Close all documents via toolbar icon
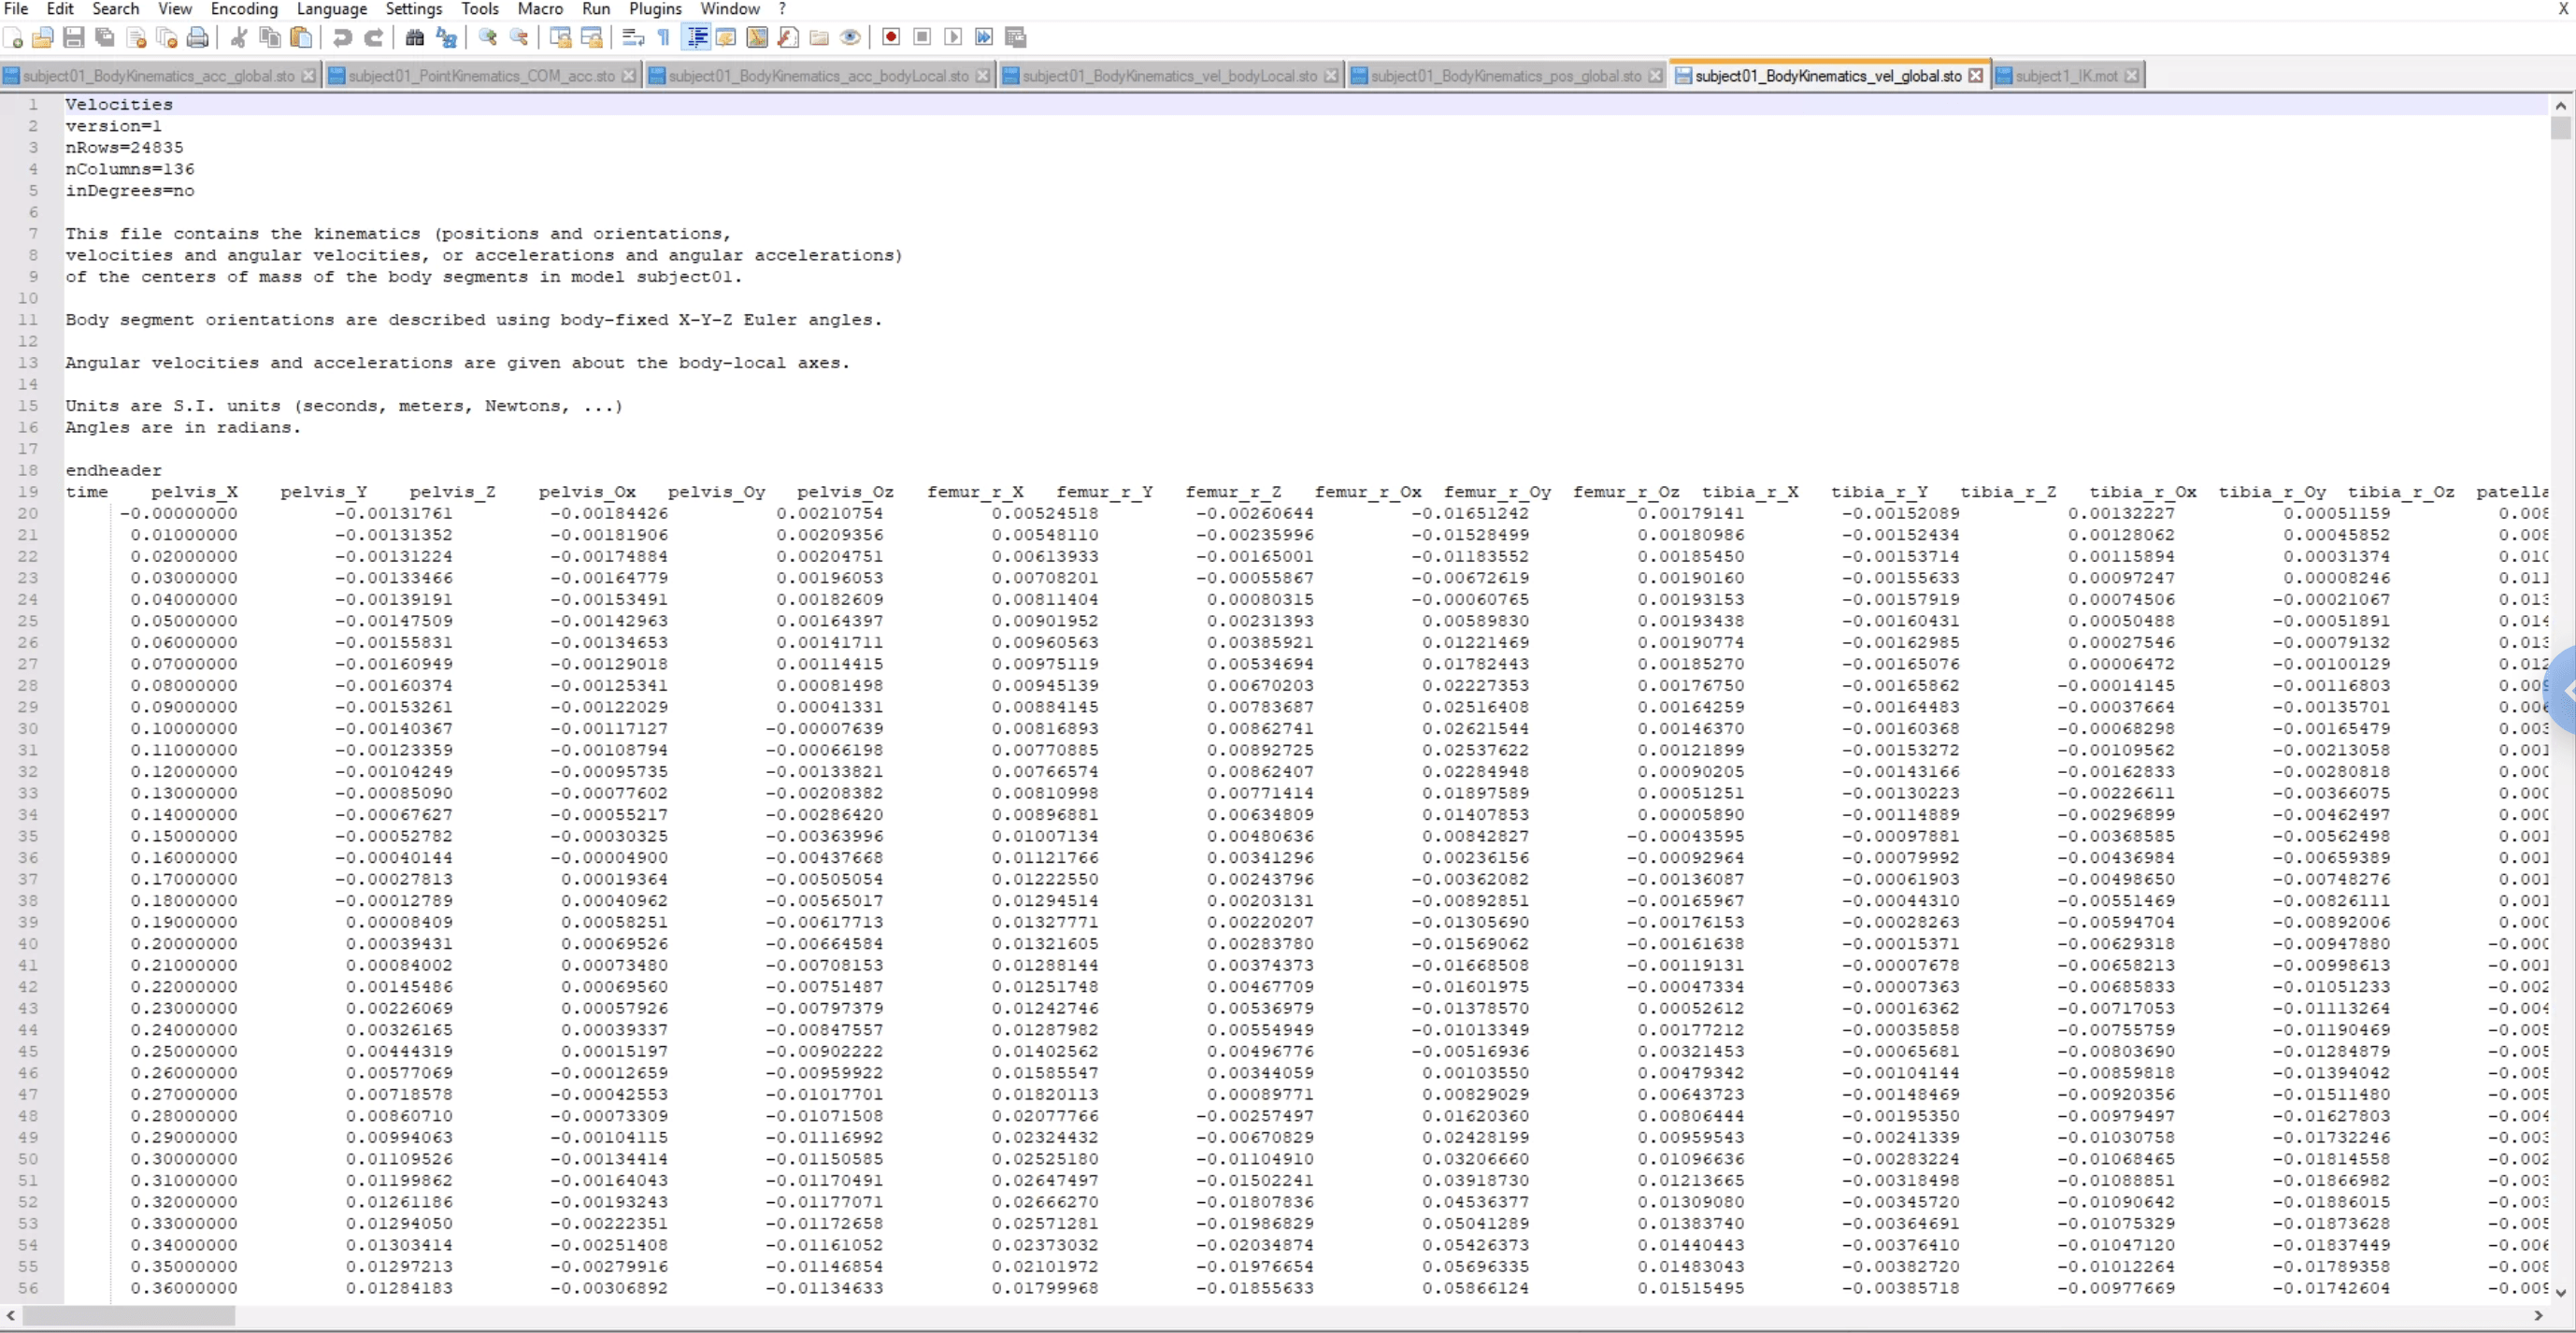Viewport: 2576px width, 1333px height. (x=167, y=38)
